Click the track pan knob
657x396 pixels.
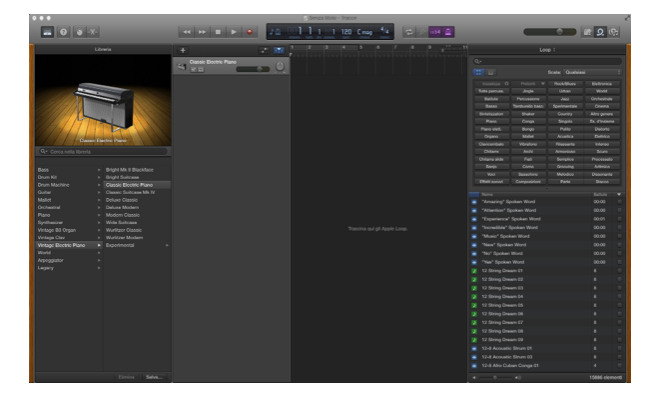tap(280, 67)
